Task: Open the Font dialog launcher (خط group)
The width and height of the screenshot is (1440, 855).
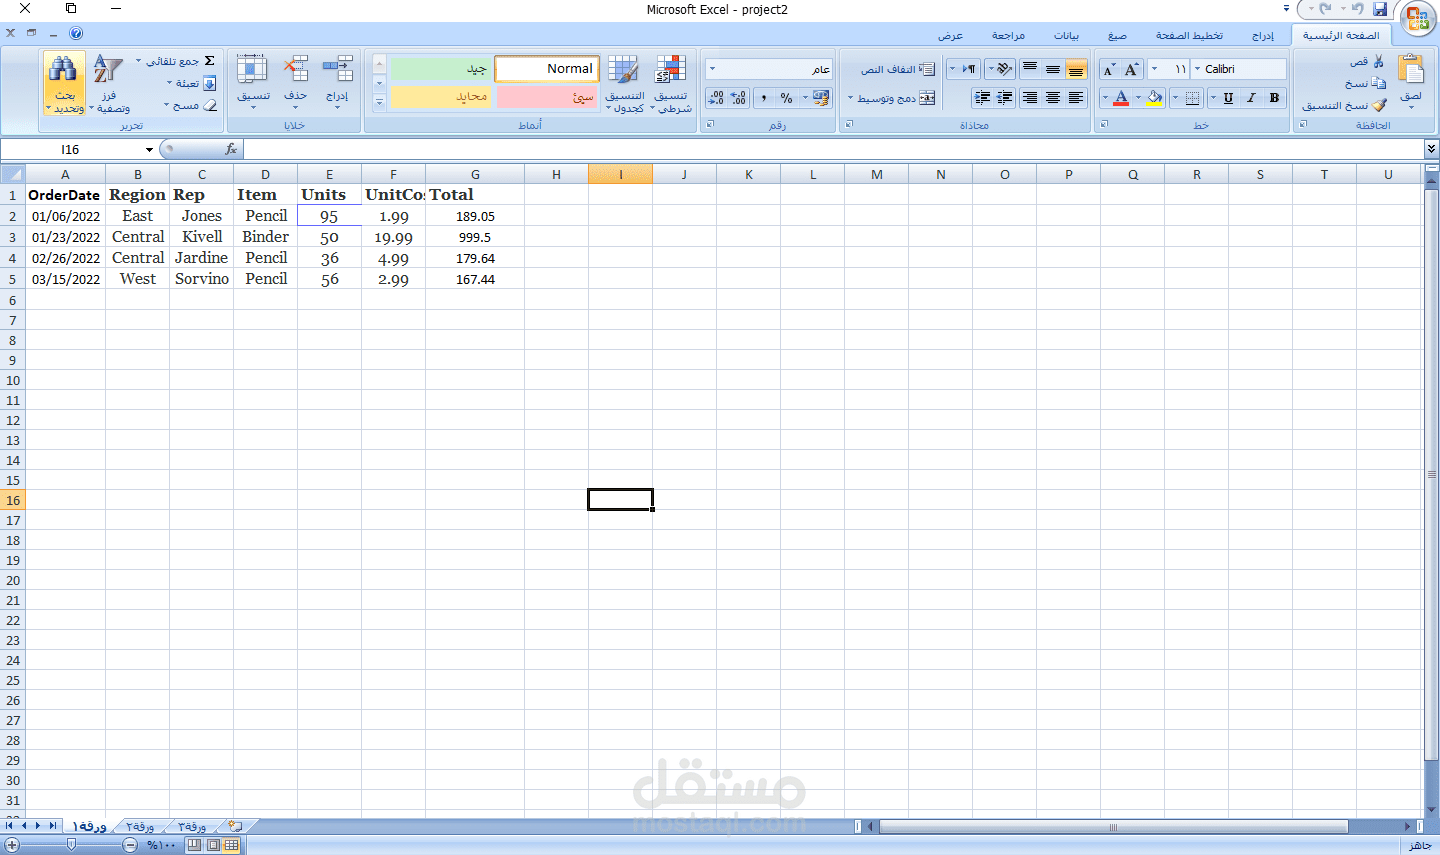Action: click(x=1104, y=125)
